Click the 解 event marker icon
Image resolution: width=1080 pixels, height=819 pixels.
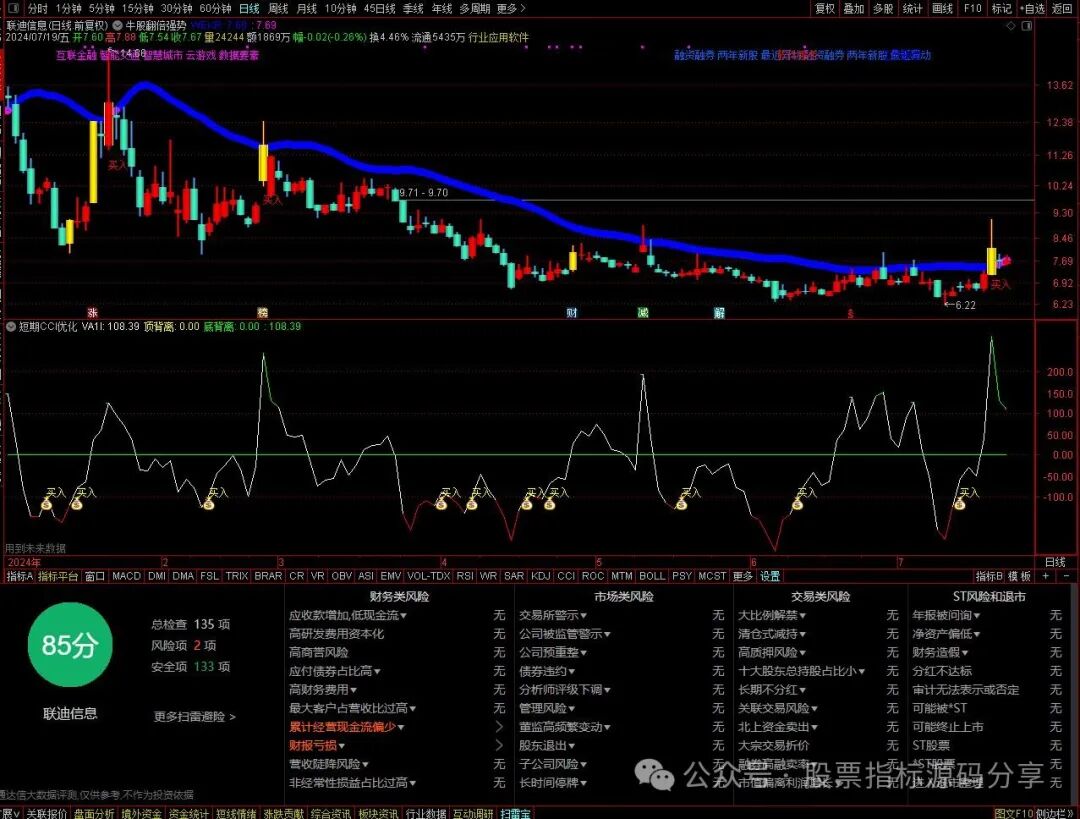[x=719, y=313]
